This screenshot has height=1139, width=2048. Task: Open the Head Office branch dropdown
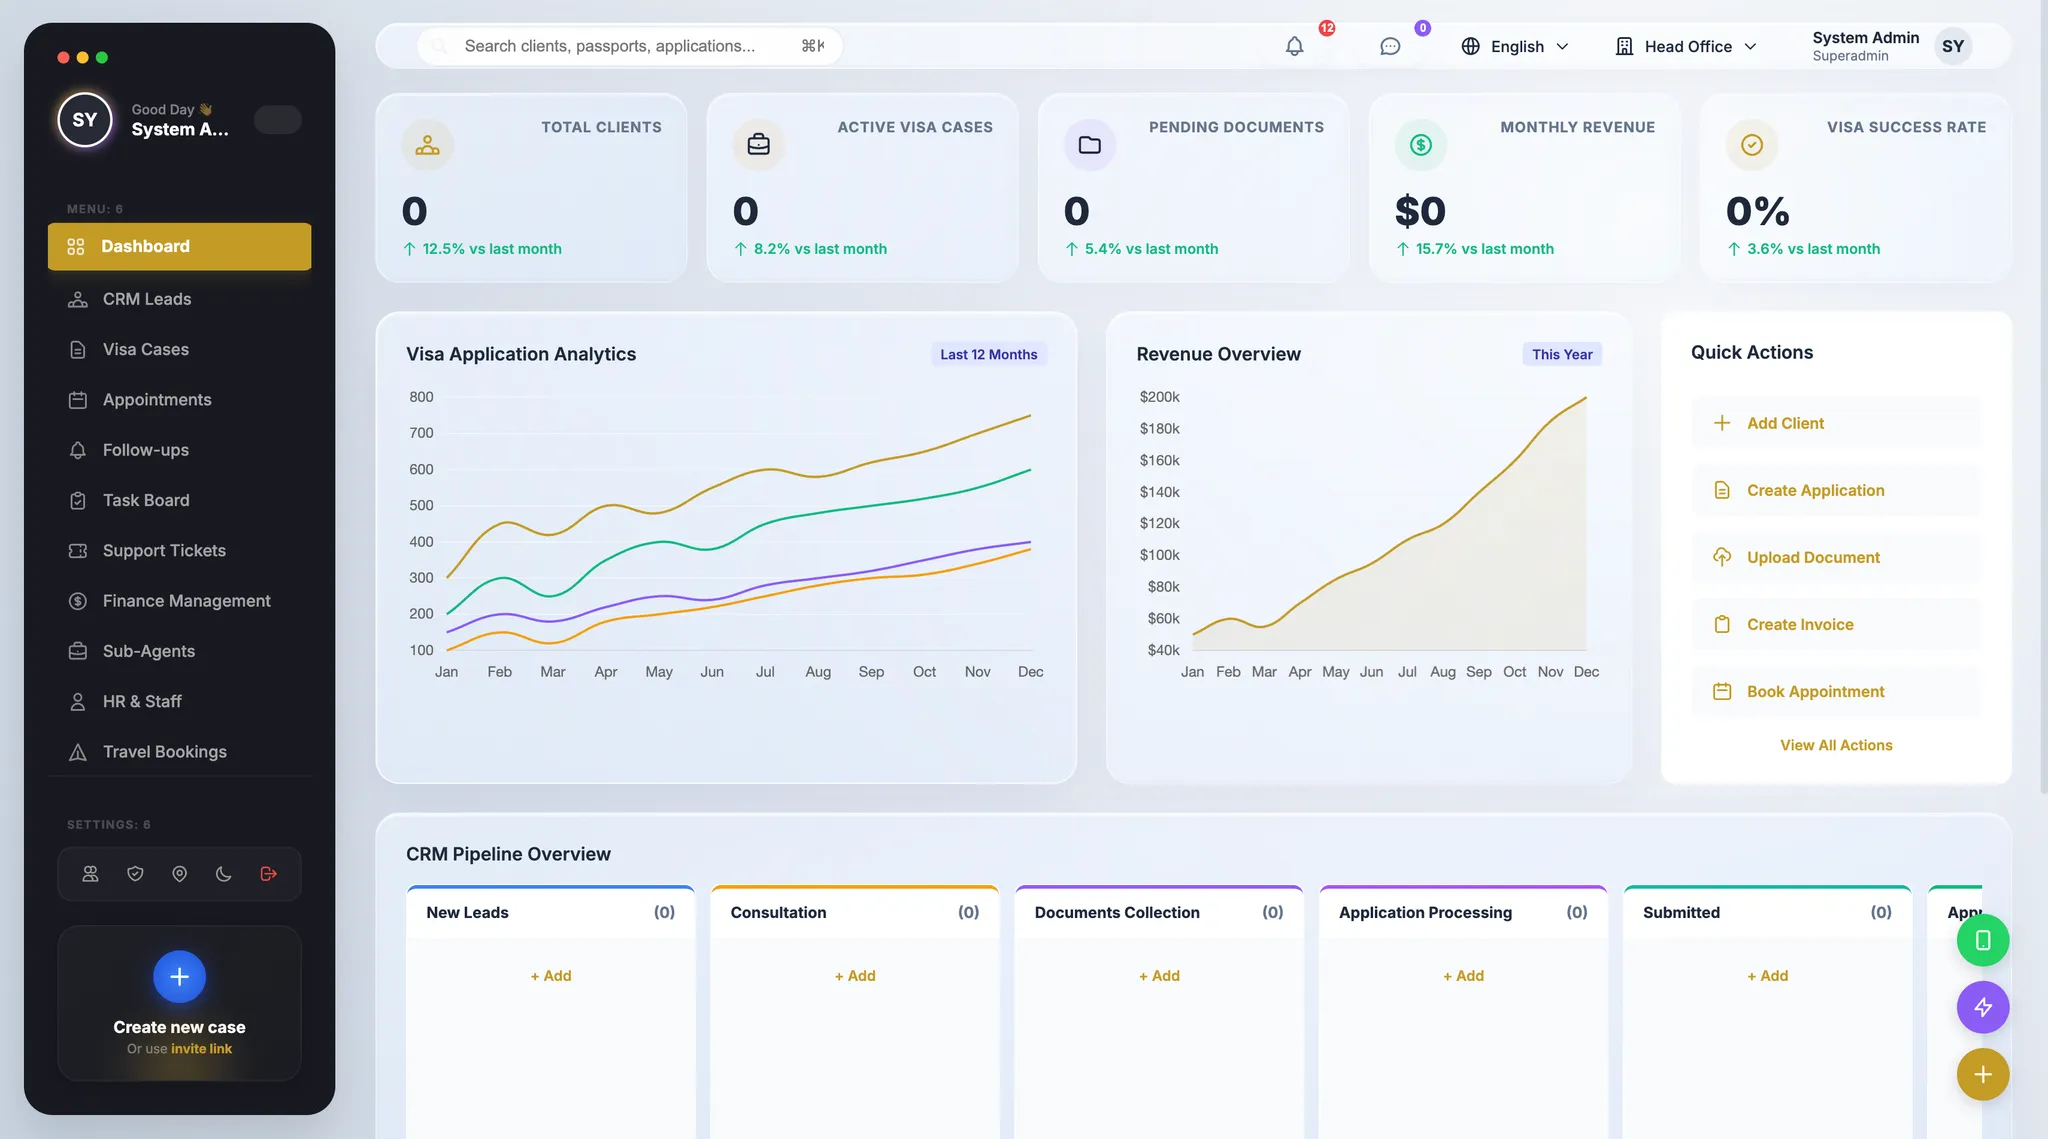tap(1686, 46)
